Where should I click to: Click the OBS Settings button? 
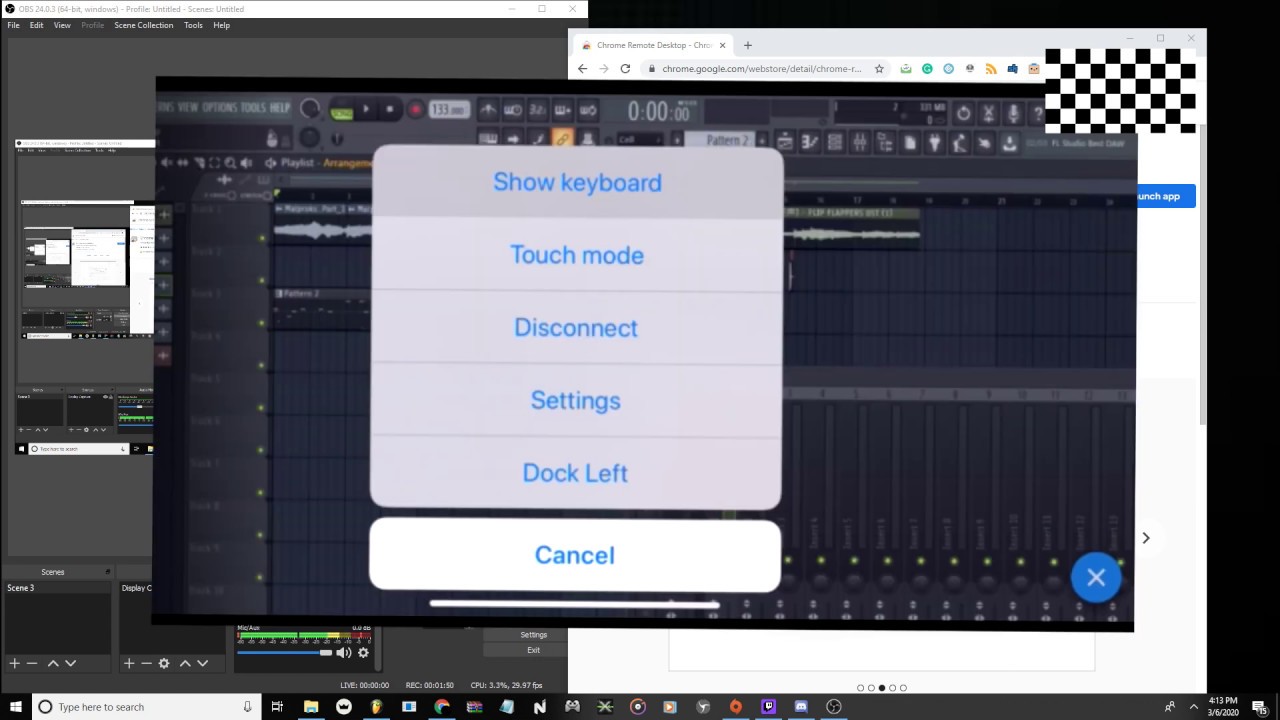pyautogui.click(x=533, y=634)
